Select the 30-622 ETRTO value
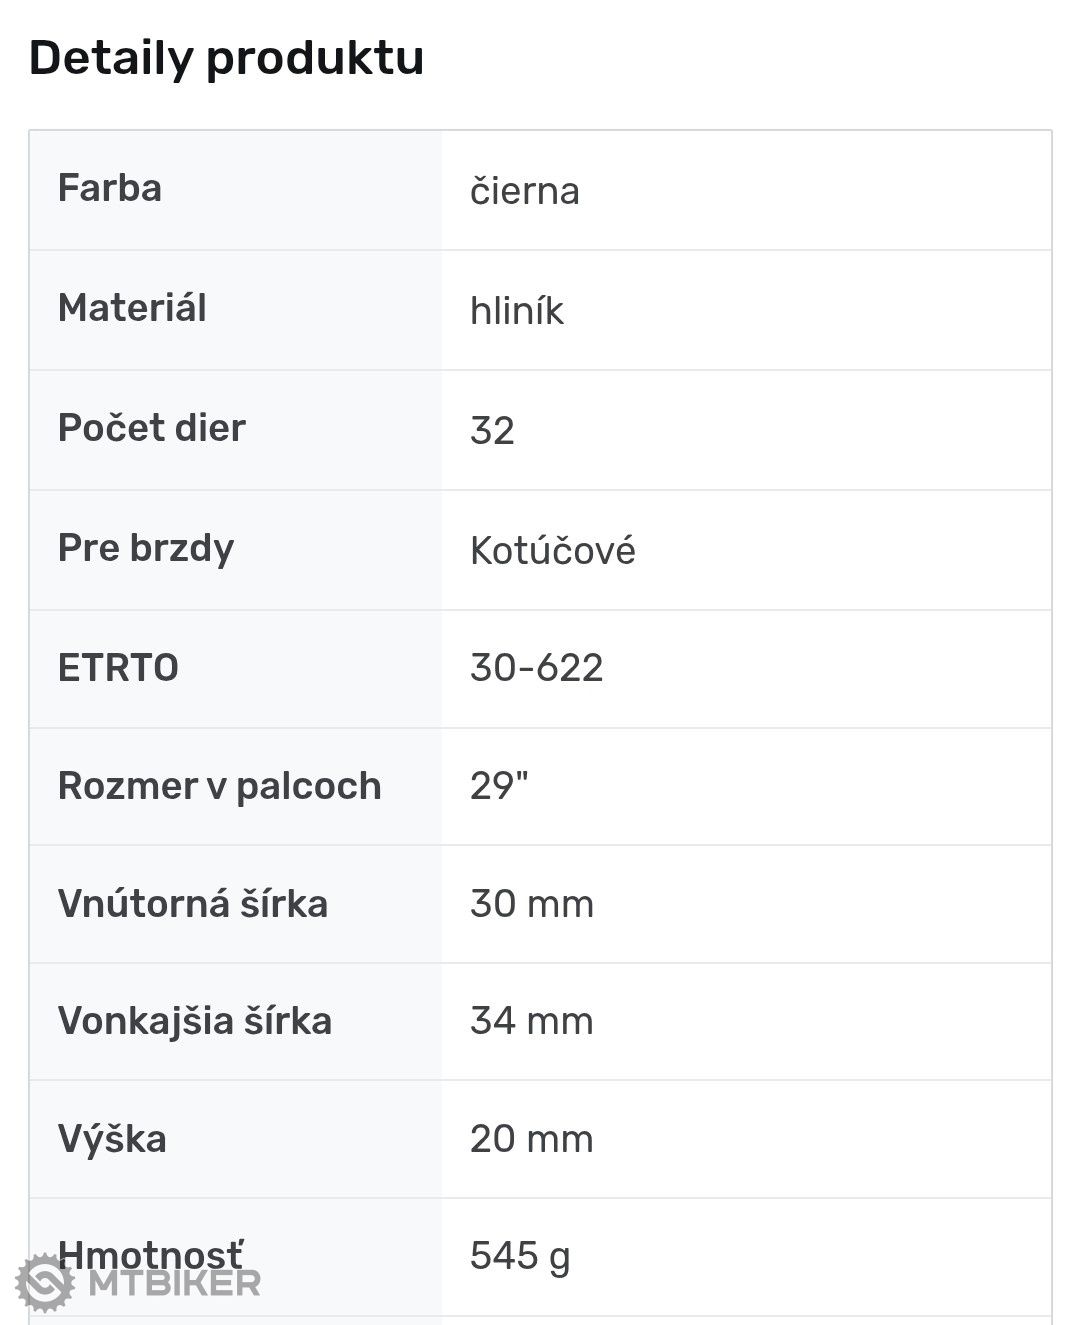This screenshot has width=1080, height=1325. click(x=537, y=668)
